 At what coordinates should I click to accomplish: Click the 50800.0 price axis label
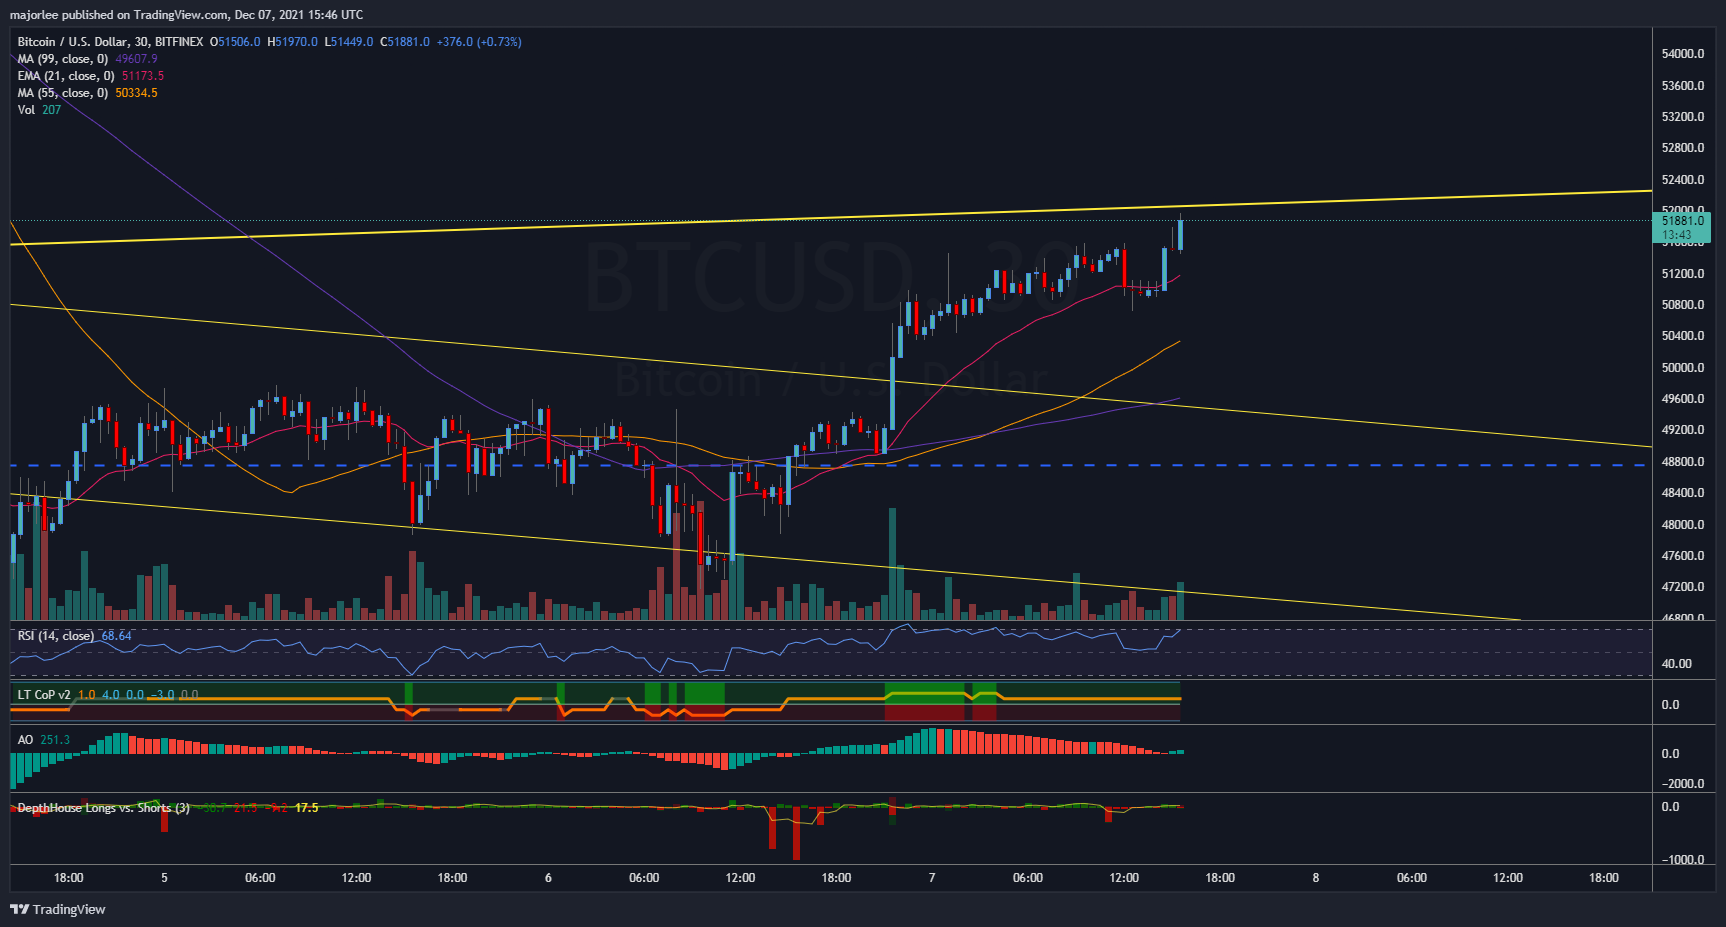1683,305
